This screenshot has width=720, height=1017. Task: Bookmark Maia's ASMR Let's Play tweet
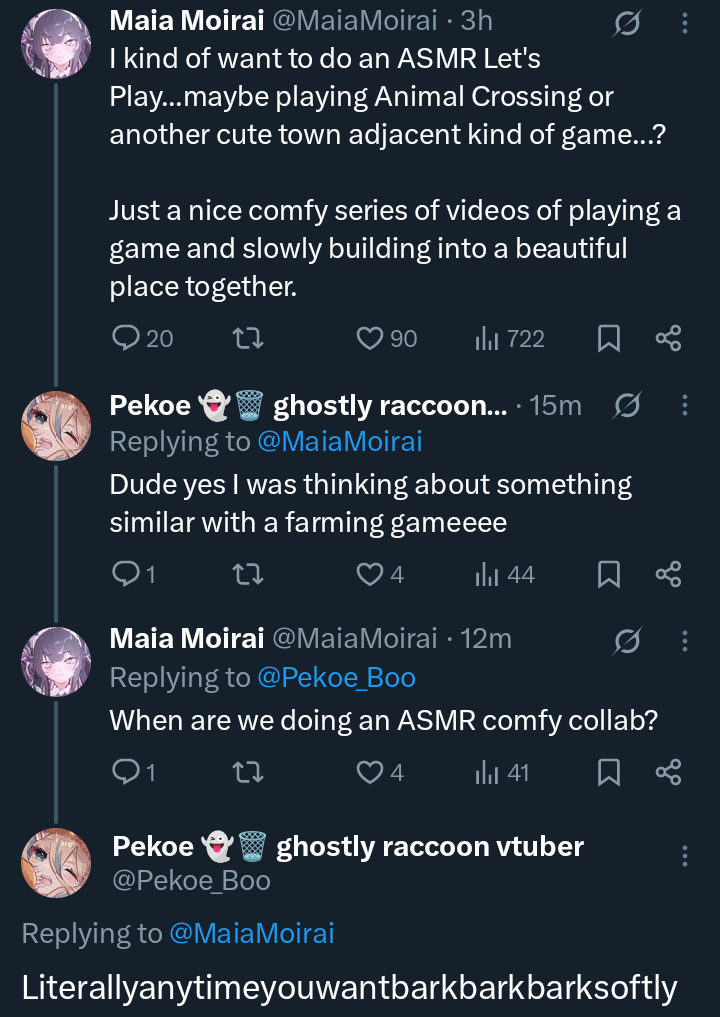tap(608, 339)
